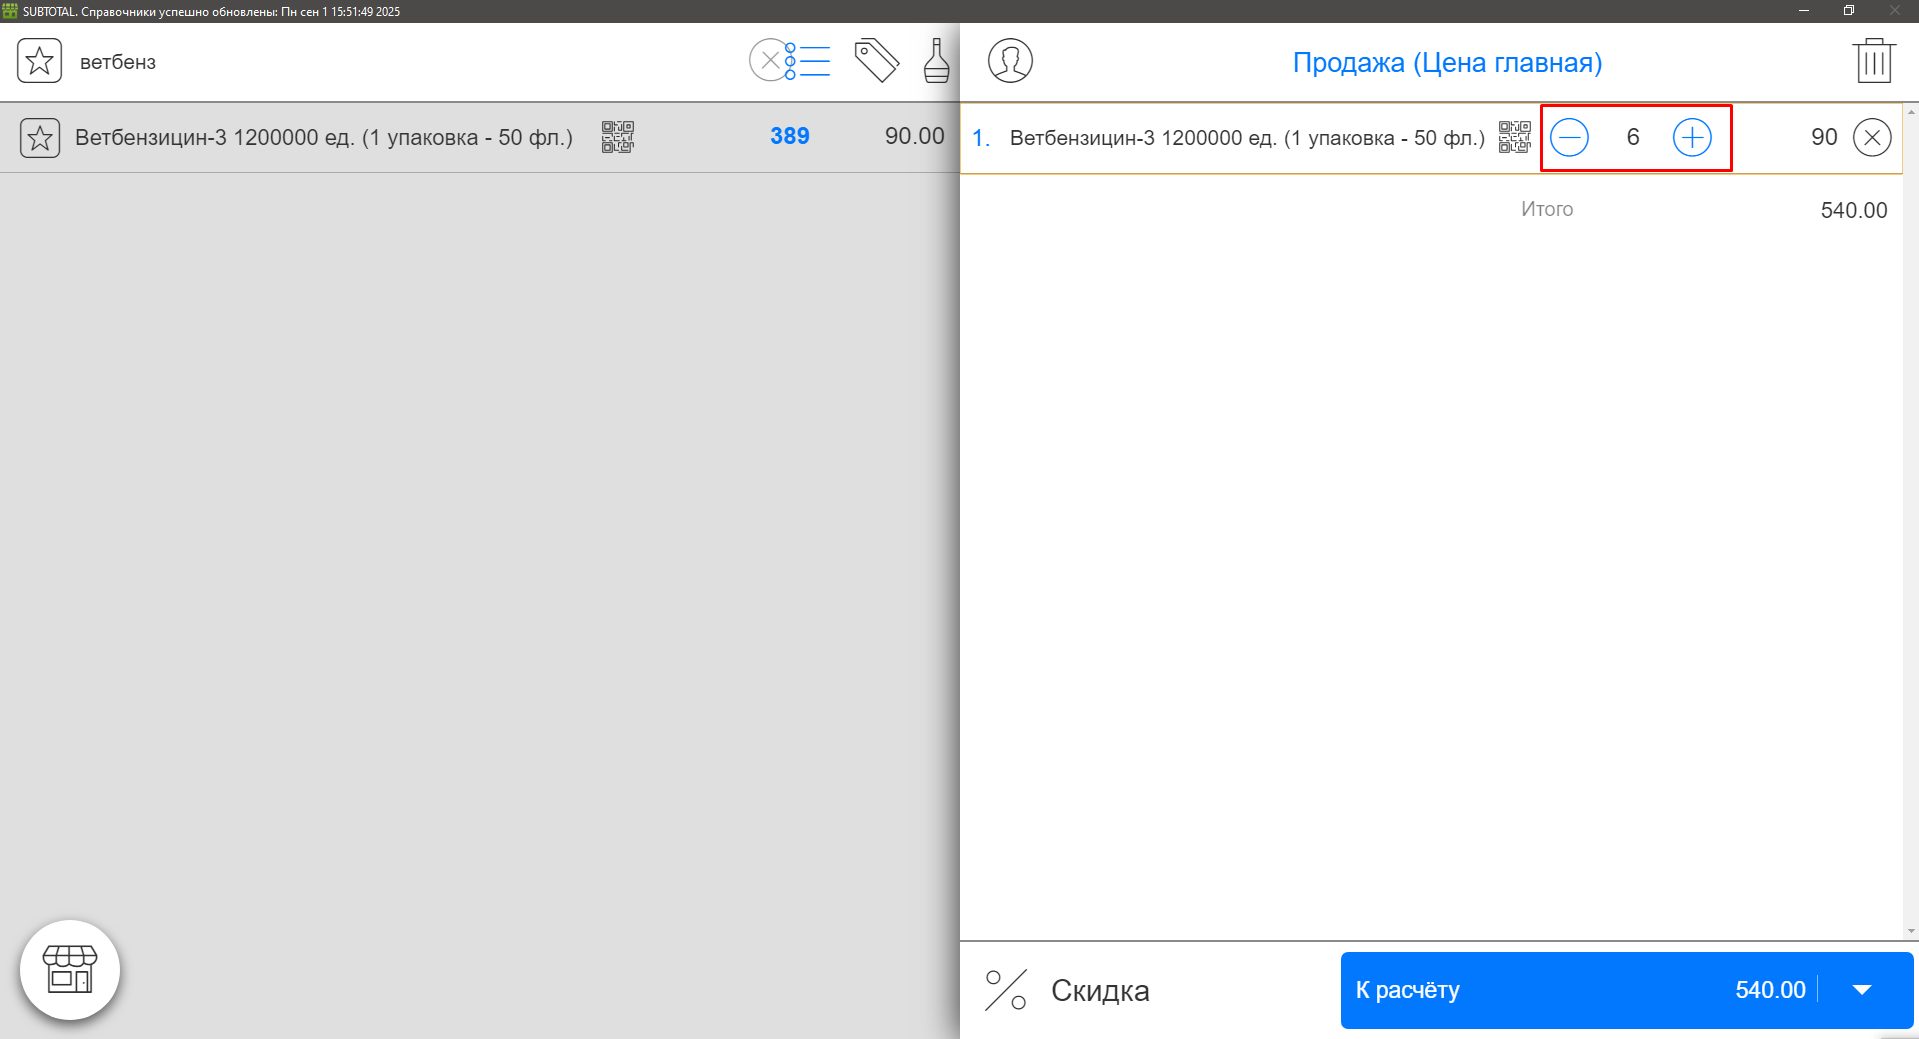Open the Продажа (Цена главная) title

(x=1447, y=62)
